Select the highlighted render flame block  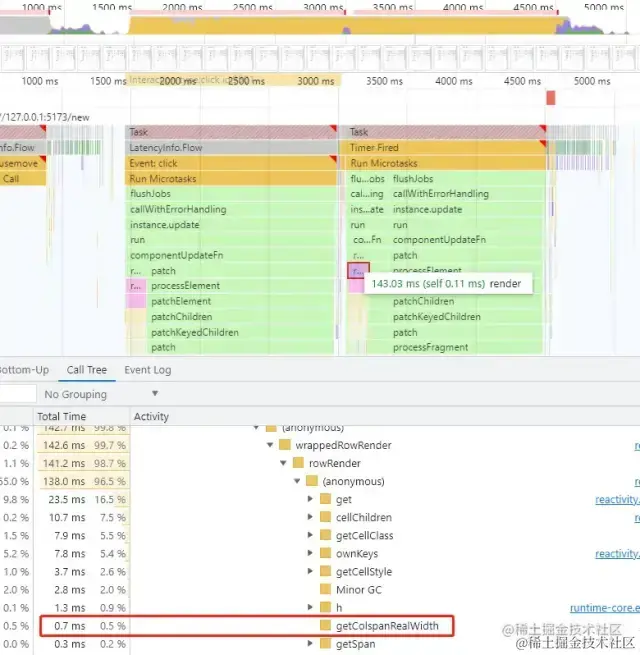358,271
